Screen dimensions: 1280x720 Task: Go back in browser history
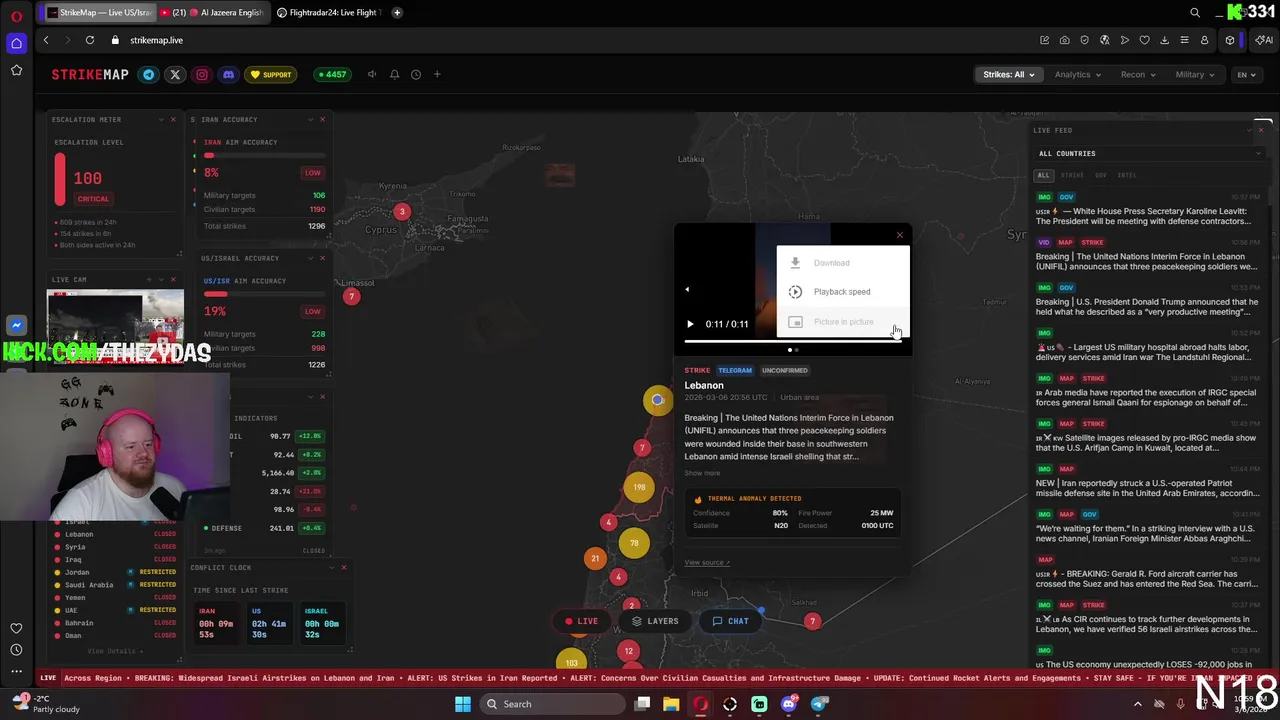(x=46, y=40)
